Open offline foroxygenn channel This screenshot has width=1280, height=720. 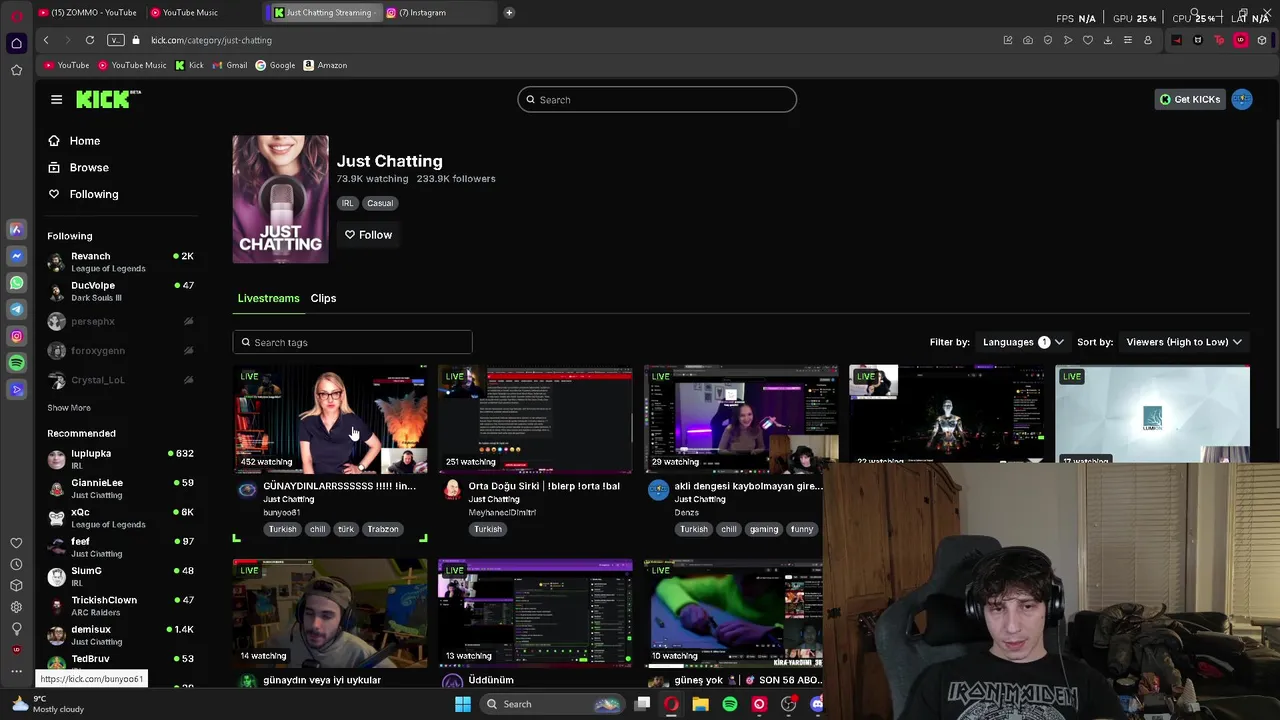[120, 350]
